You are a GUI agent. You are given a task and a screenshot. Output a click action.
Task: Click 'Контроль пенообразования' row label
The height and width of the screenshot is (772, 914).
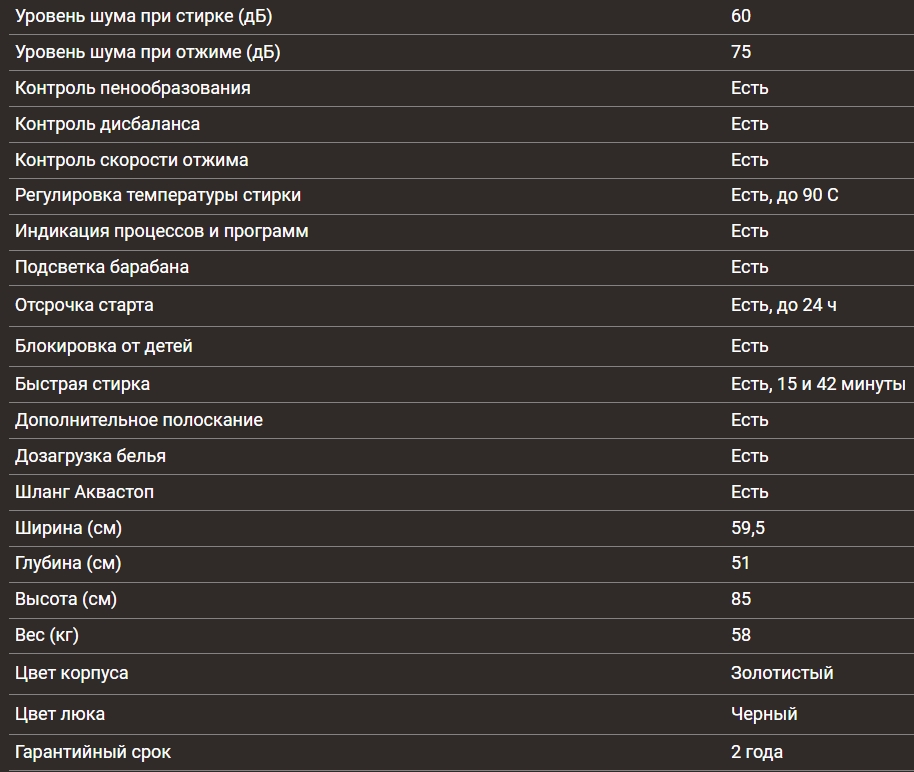pos(133,88)
